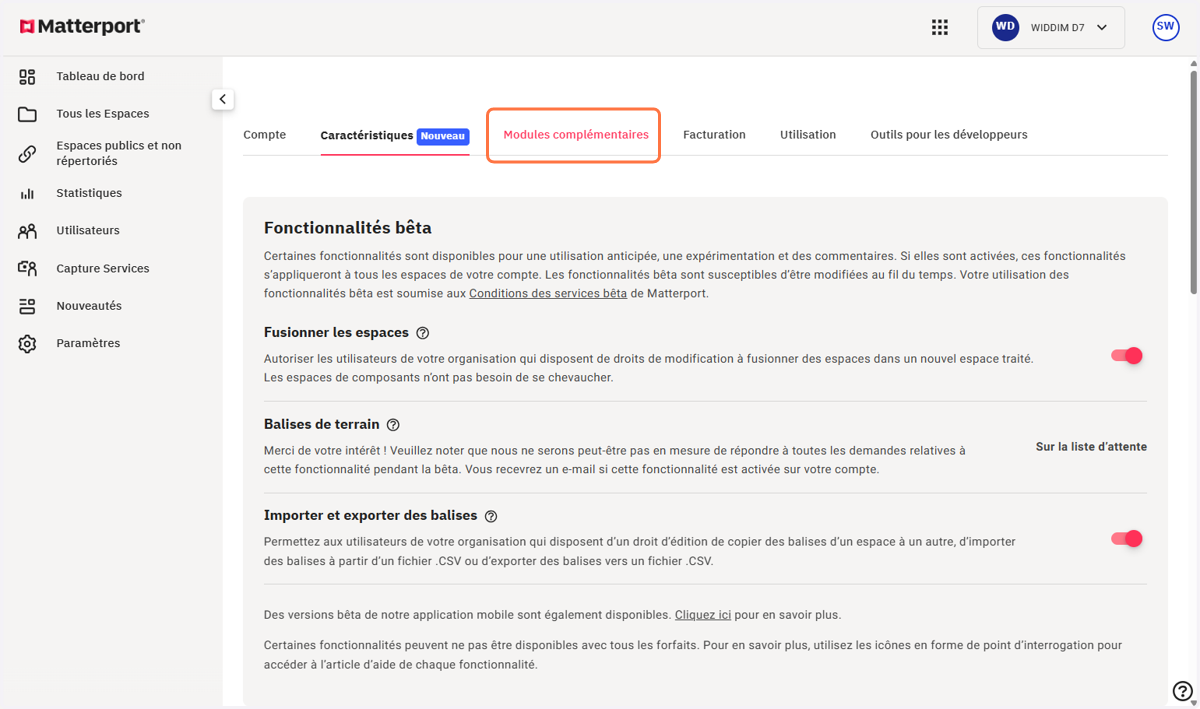The image size is (1200, 709).
Task: Open Tableau de bord in sidebar
Action: [x=100, y=76]
